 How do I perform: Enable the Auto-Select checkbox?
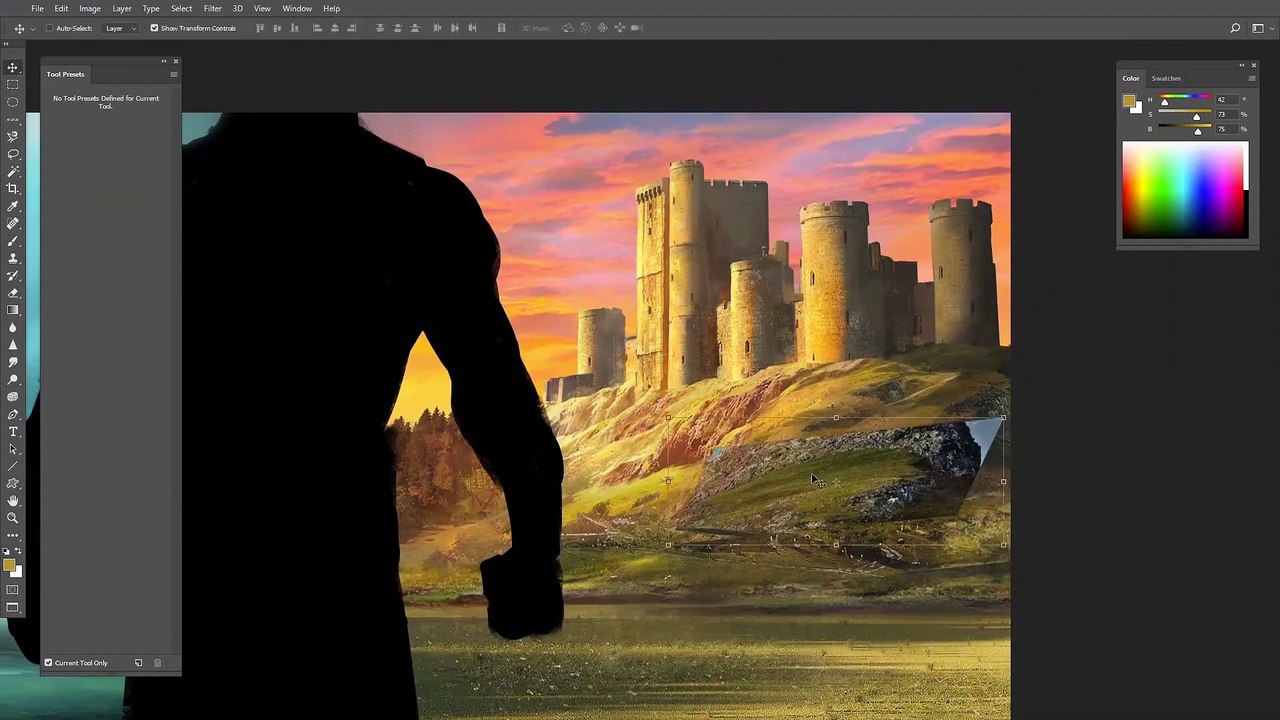[50, 28]
